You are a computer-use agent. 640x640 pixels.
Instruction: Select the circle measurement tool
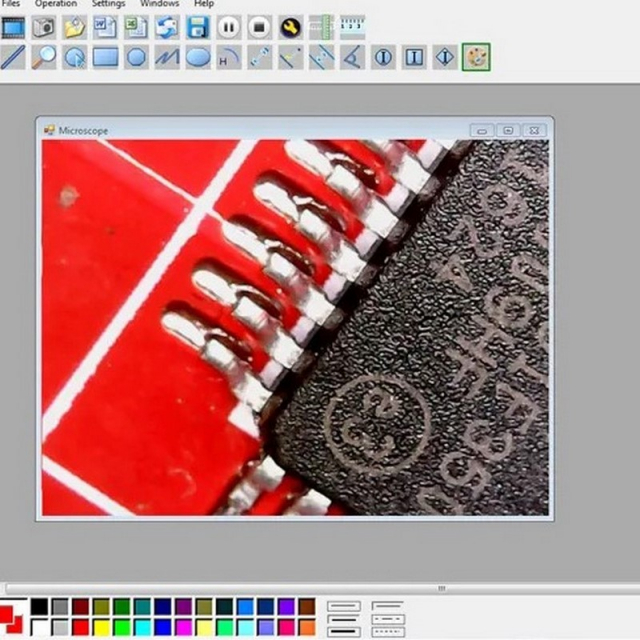(x=136, y=57)
